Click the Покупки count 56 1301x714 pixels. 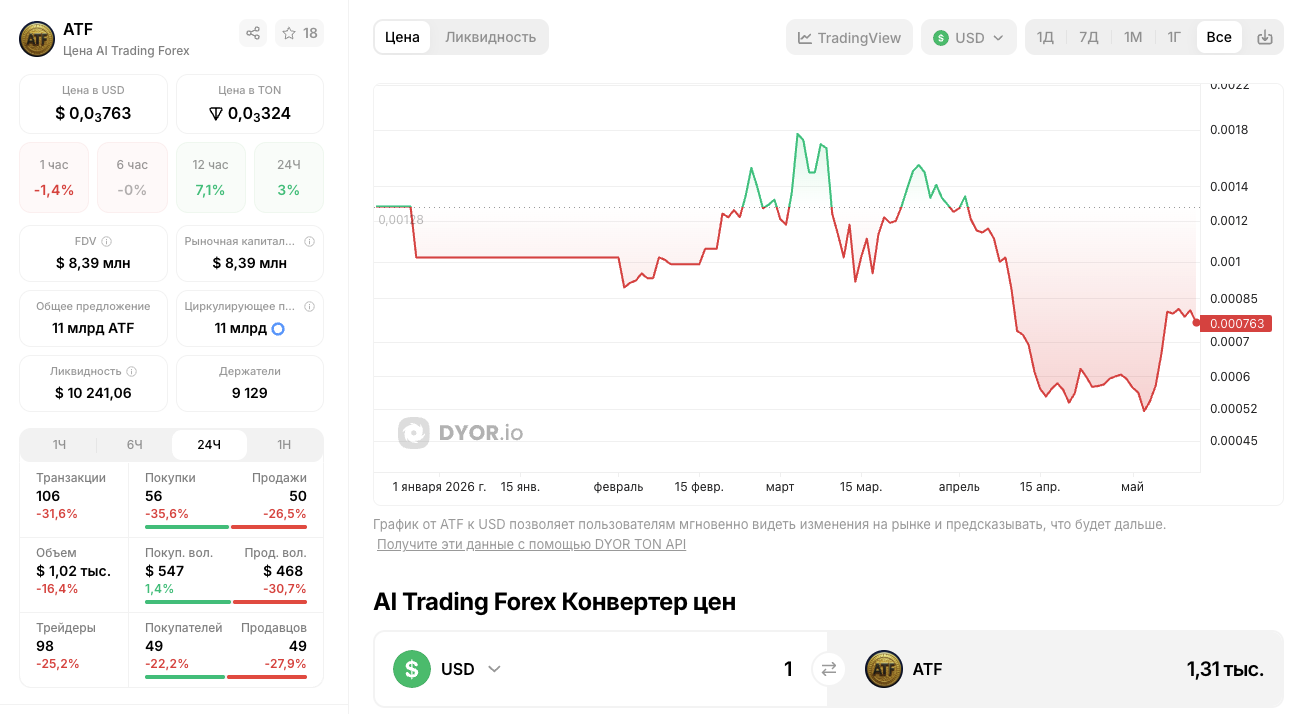(x=153, y=496)
